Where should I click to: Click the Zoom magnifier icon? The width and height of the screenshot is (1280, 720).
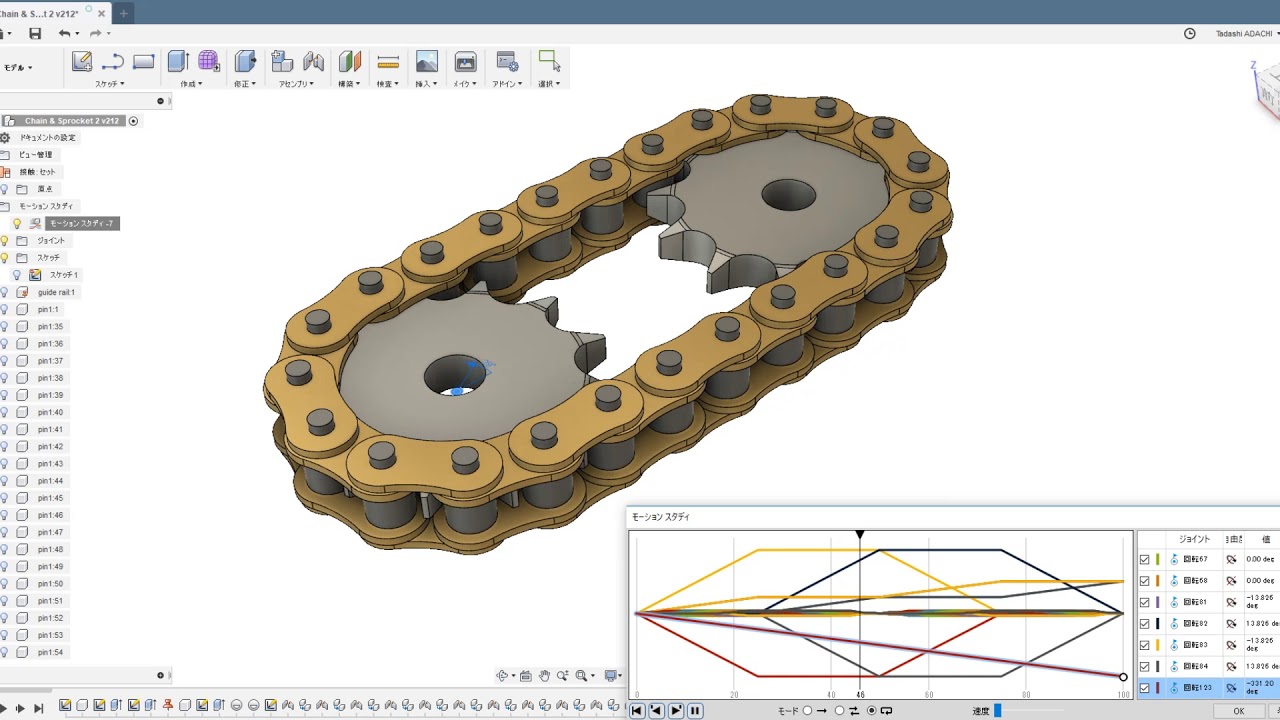(562, 676)
